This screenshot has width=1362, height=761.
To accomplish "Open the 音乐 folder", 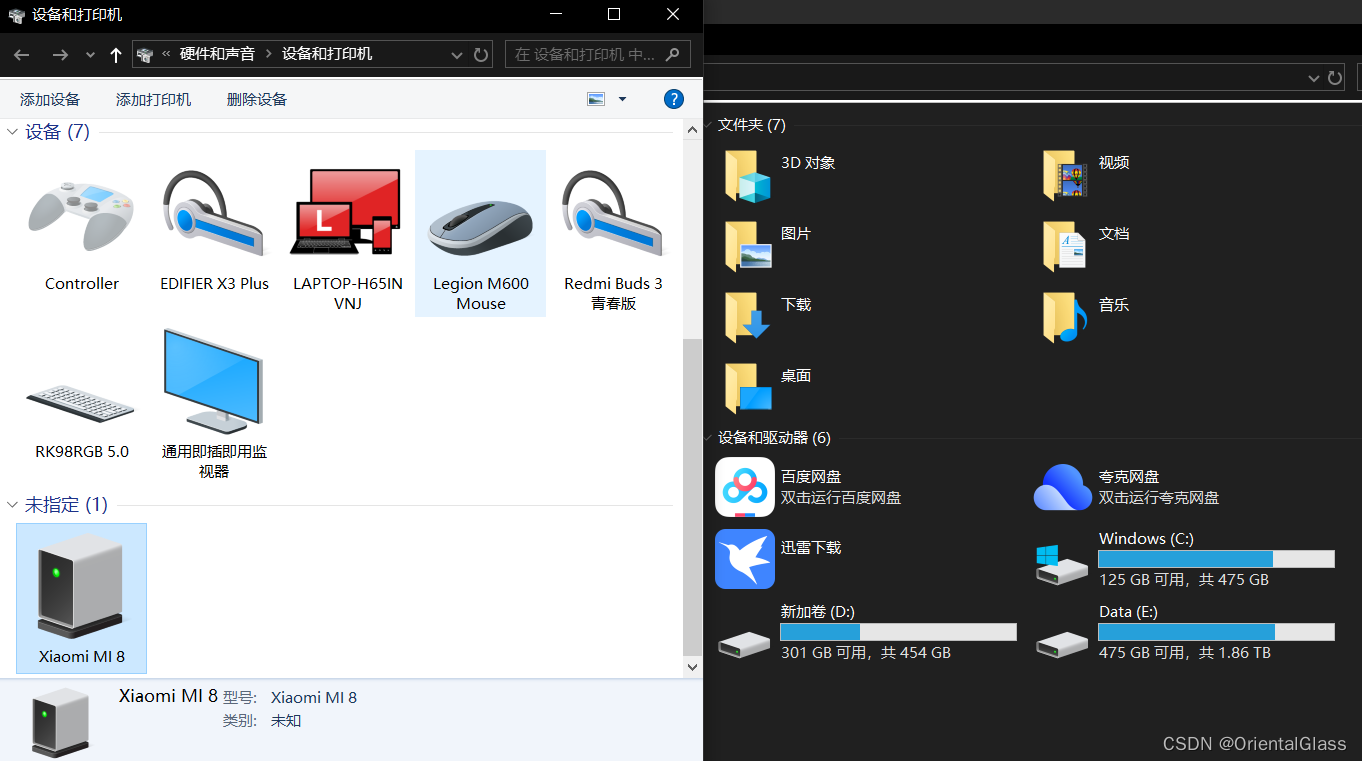I will pos(1065,317).
